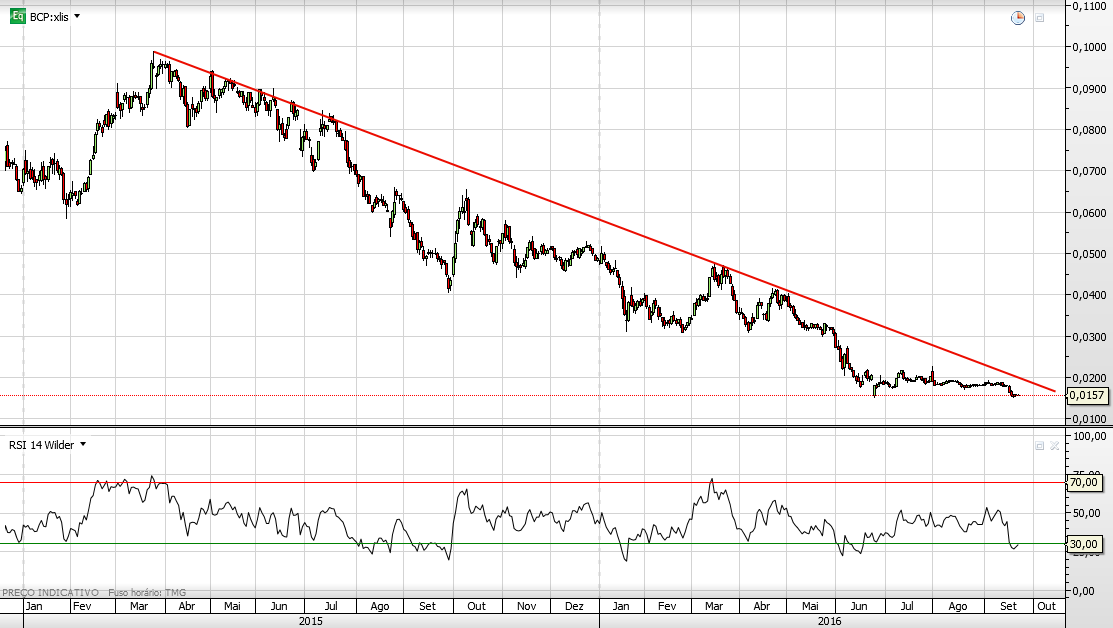Click the Nov month label
This screenshot has width=1113, height=628.
click(527, 606)
